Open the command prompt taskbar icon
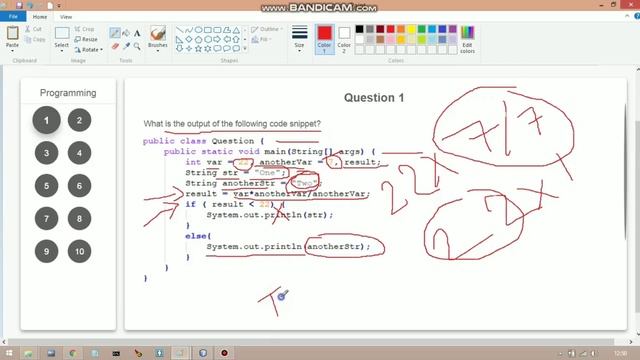The height and width of the screenshot is (360, 640). tap(116, 353)
